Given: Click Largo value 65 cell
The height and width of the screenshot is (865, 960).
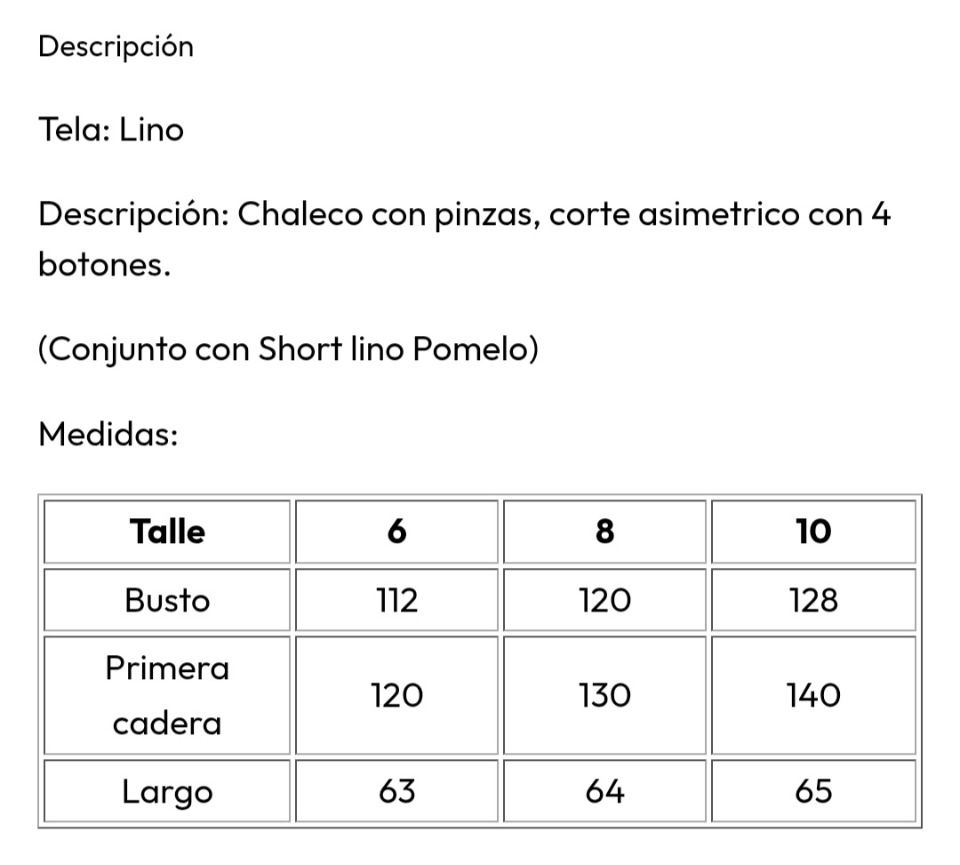Looking at the screenshot, I should pyautogui.click(x=814, y=791).
